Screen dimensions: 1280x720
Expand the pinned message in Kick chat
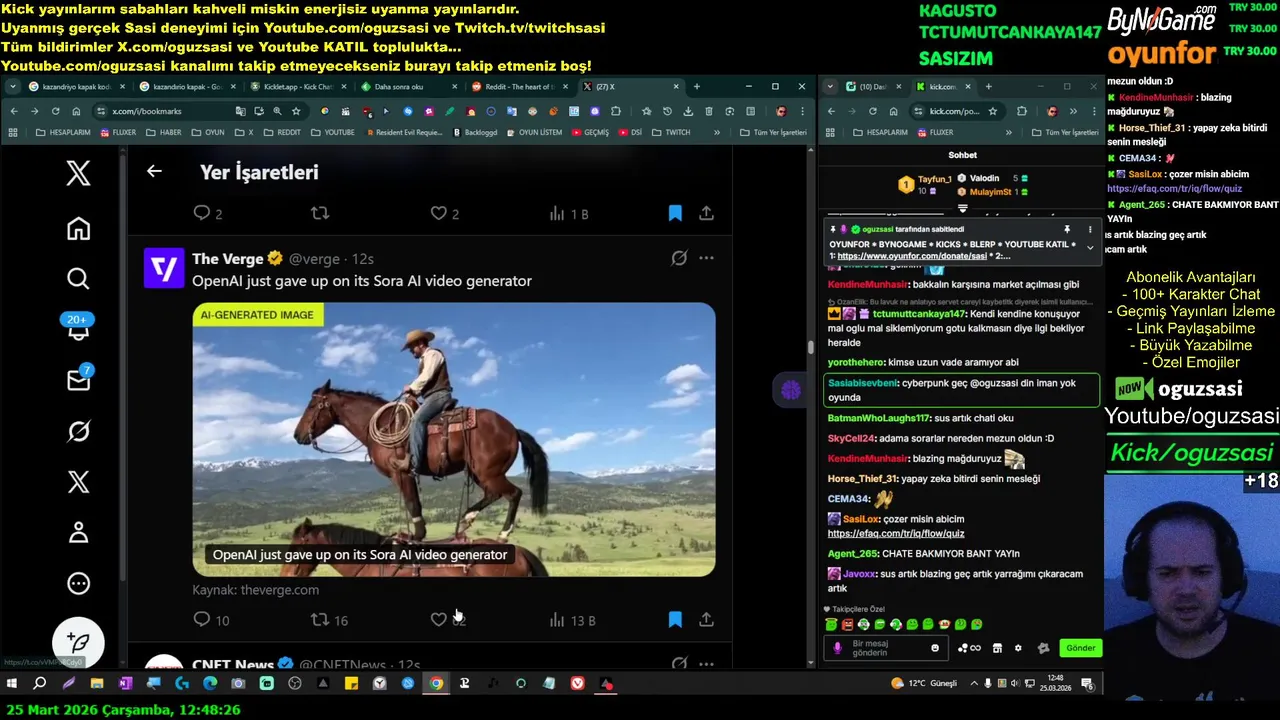pos(1090,248)
